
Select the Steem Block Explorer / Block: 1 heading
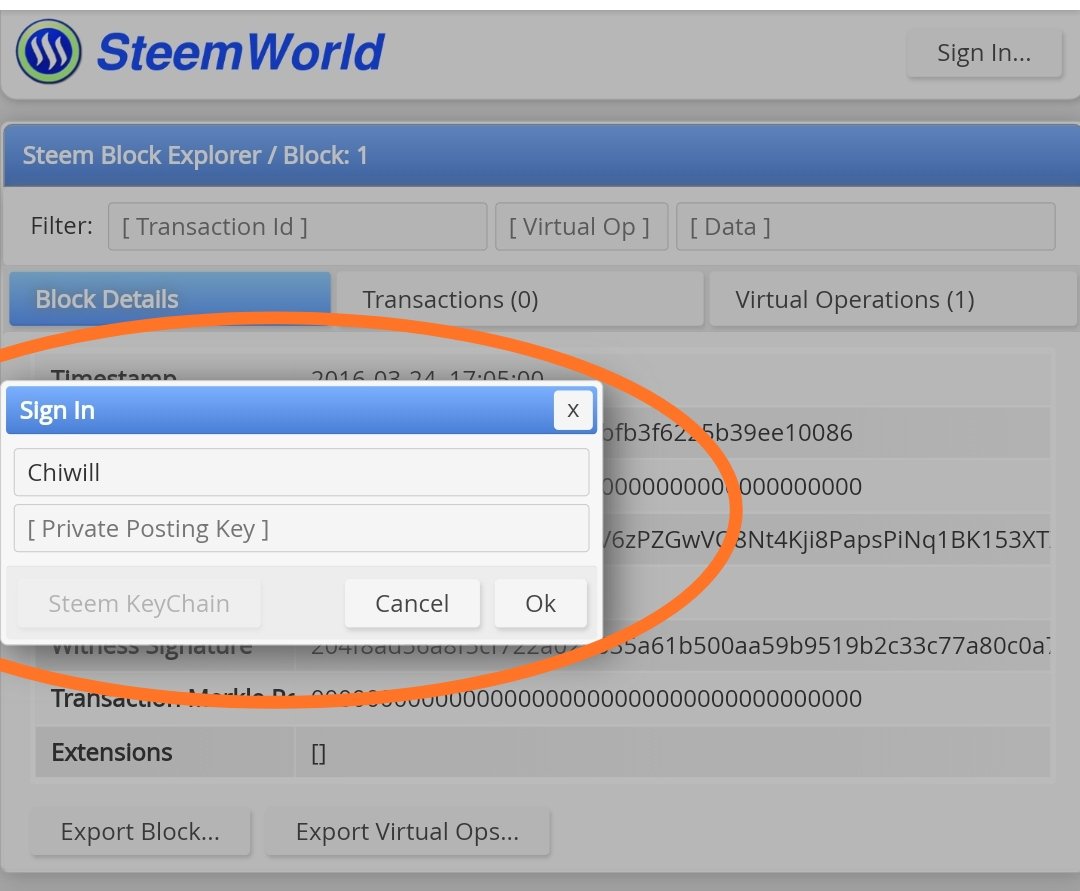[195, 156]
